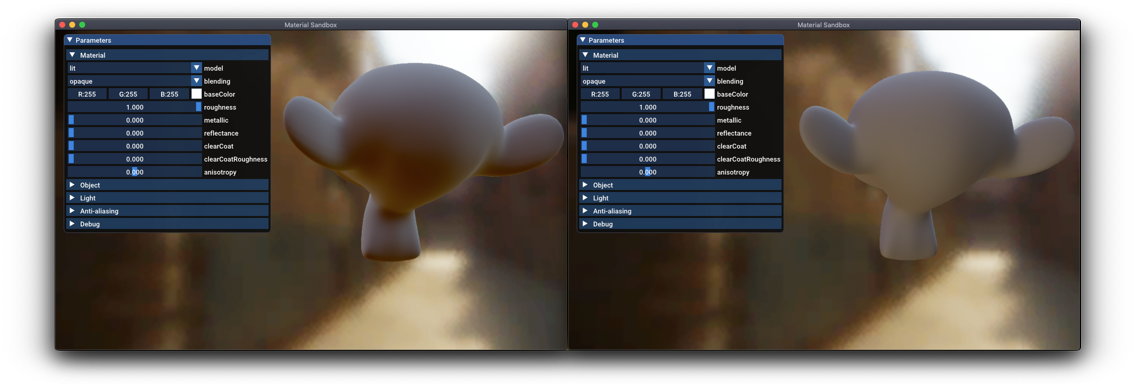The image size is (1136, 387).
Task: Click the clearCoatRoughness slider in right window
Action: pos(648,159)
